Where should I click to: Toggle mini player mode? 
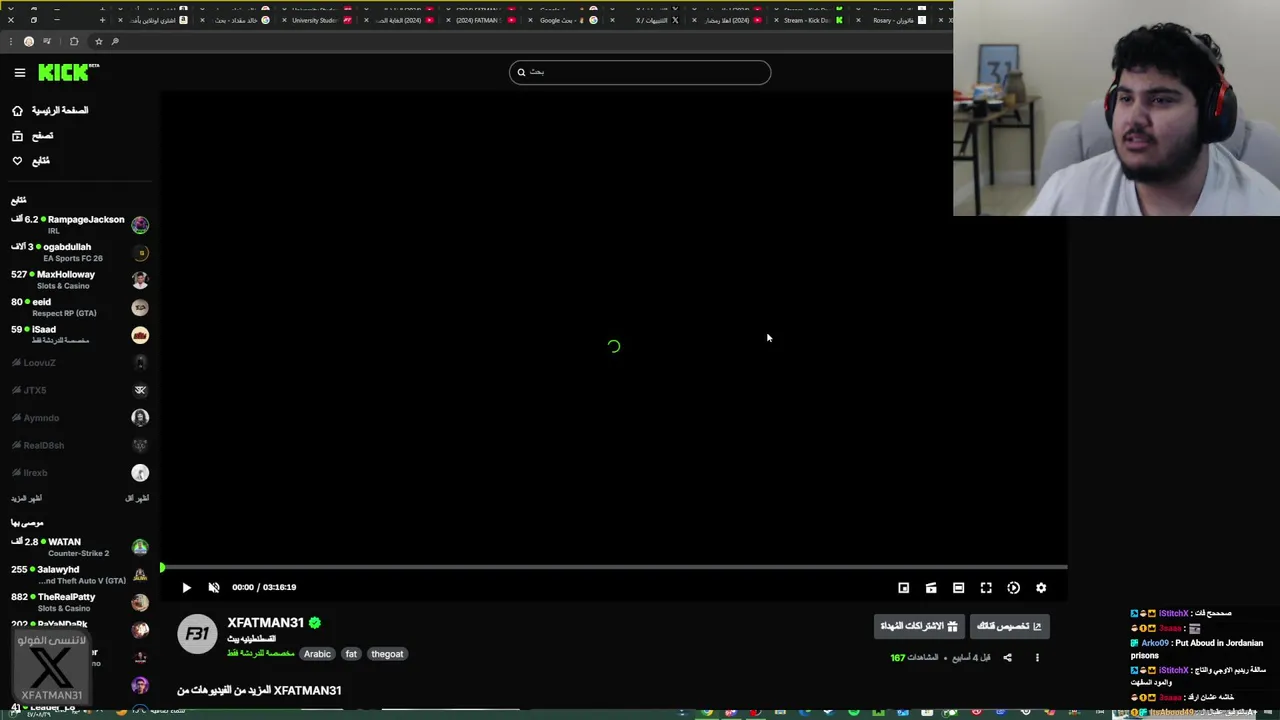tap(903, 588)
